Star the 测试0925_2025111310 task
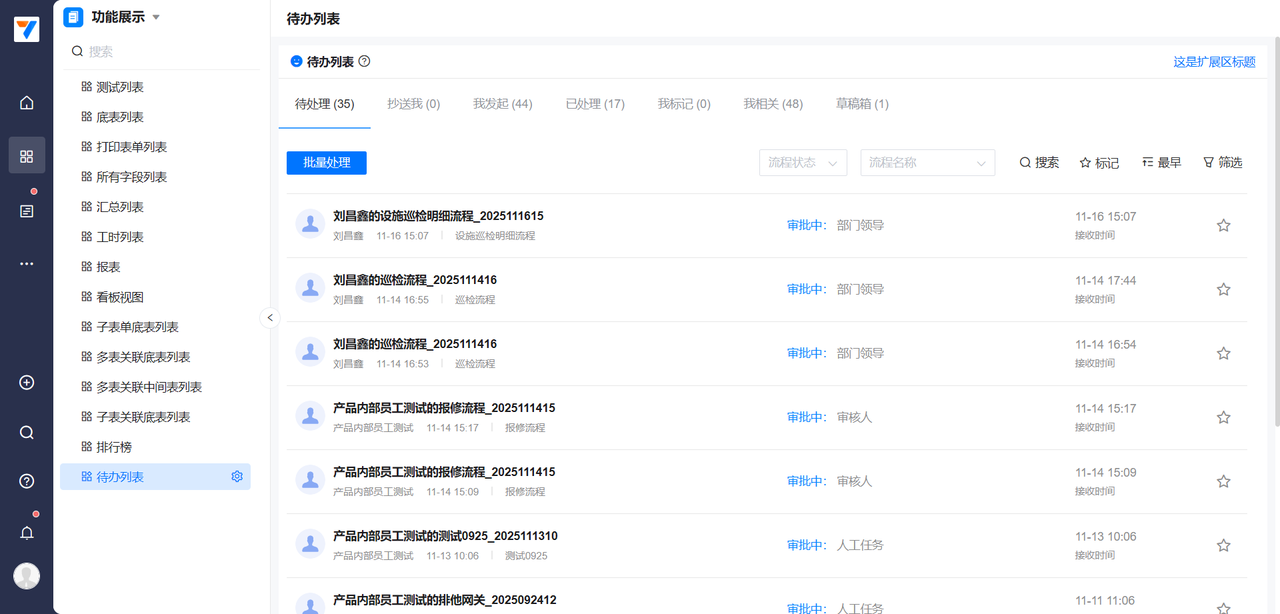Screen dimensions: 1280x614 point(1223,546)
